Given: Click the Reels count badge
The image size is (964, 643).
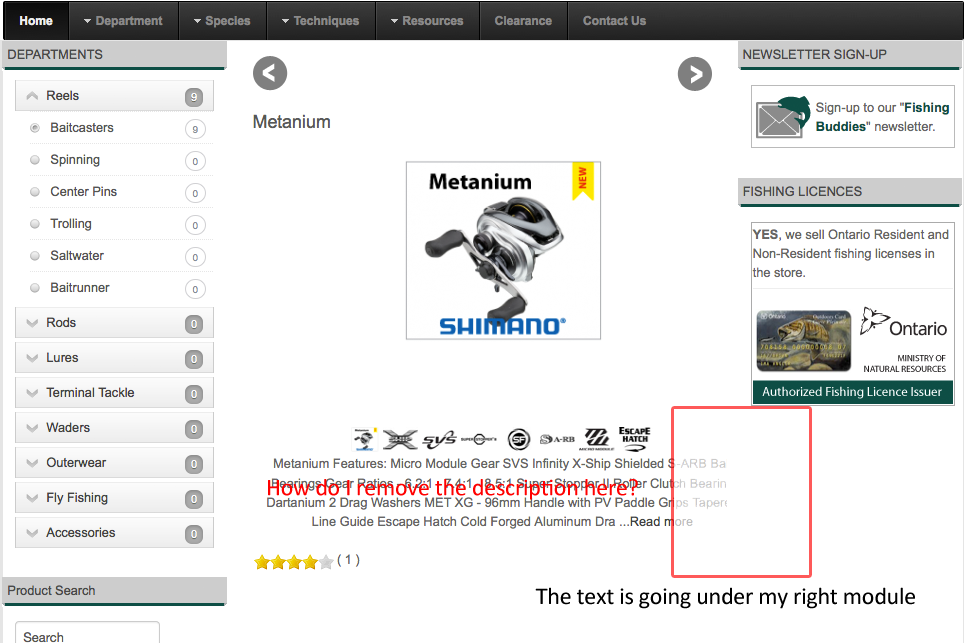Looking at the screenshot, I should pyautogui.click(x=194, y=97).
